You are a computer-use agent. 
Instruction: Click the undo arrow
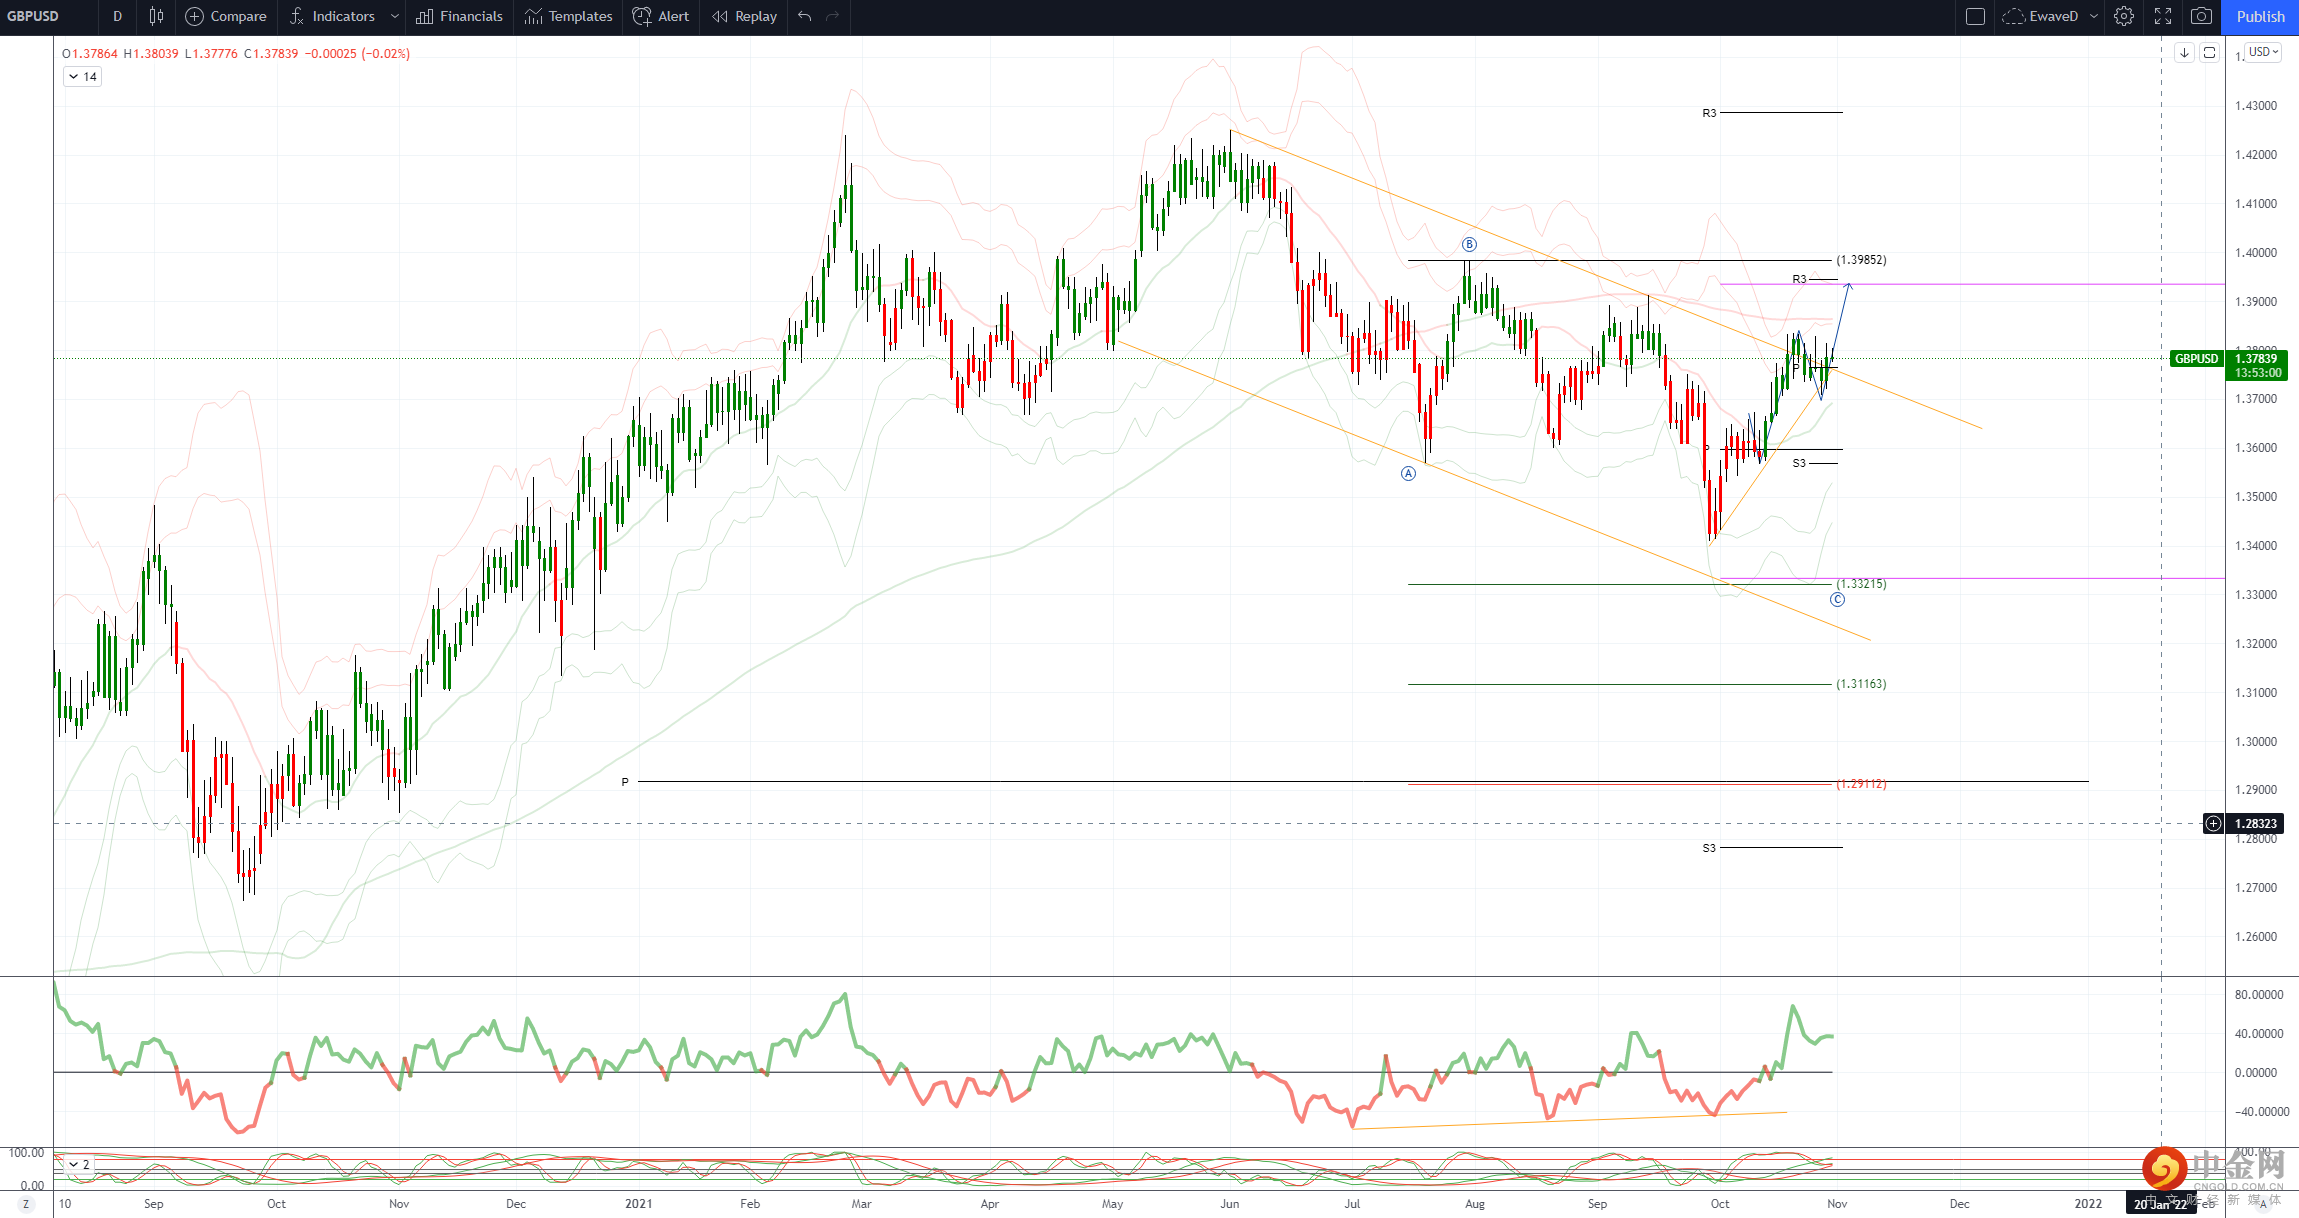[805, 16]
